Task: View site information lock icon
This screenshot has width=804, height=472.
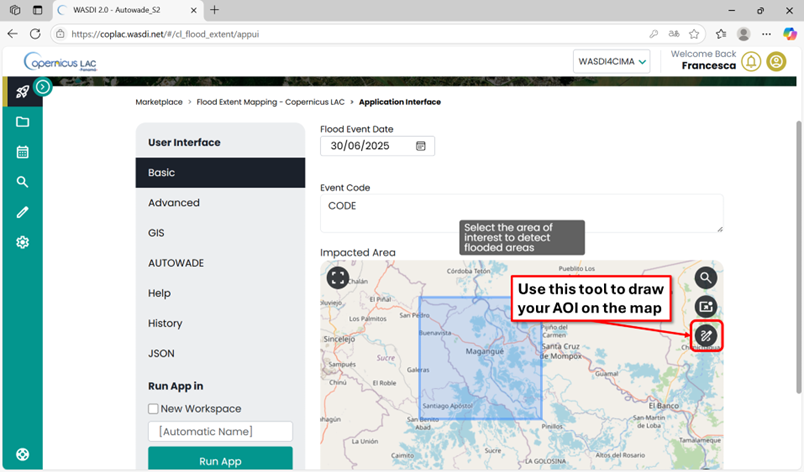Action: click(x=61, y=34)
